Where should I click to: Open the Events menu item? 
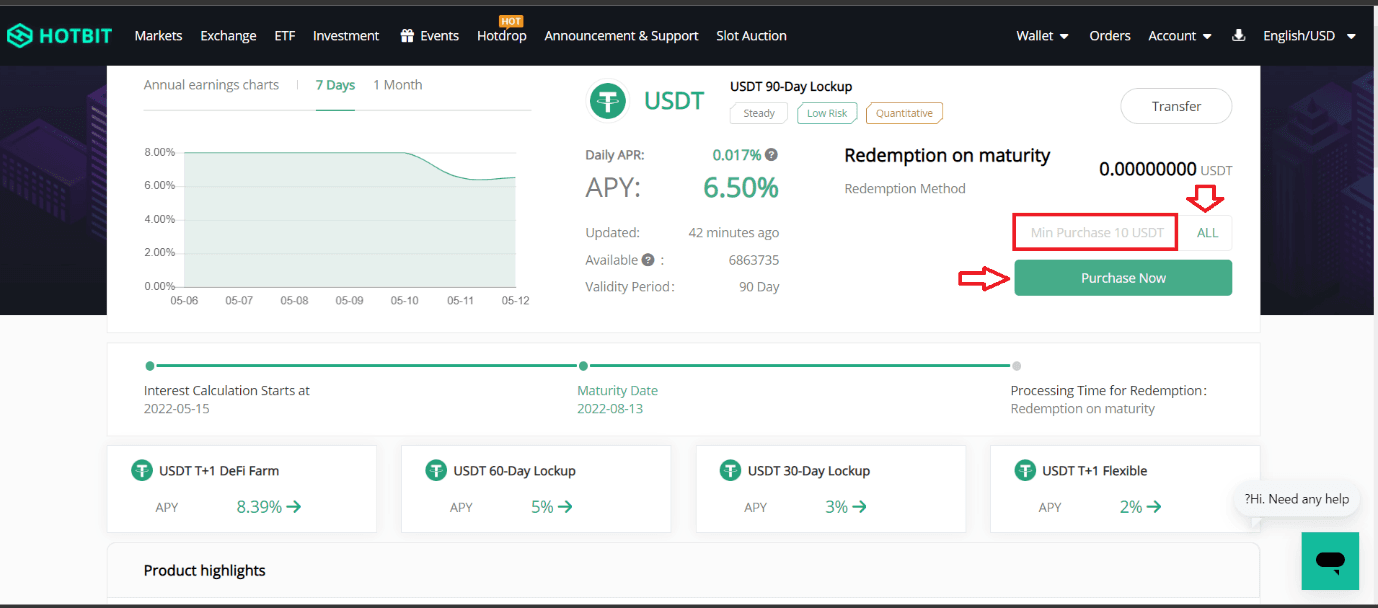click(440, 36)
